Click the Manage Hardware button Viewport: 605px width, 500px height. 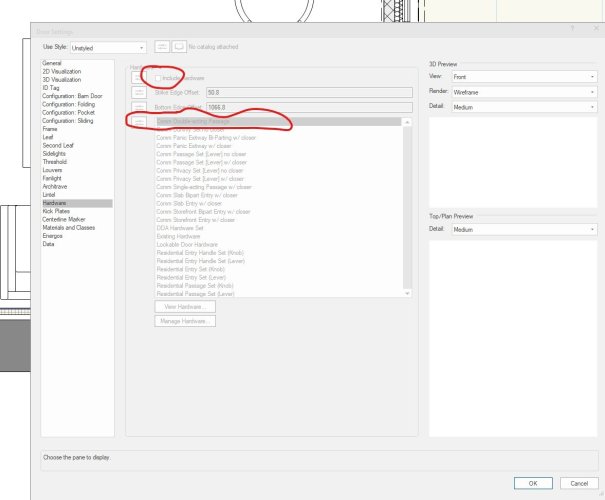(184, 321)
